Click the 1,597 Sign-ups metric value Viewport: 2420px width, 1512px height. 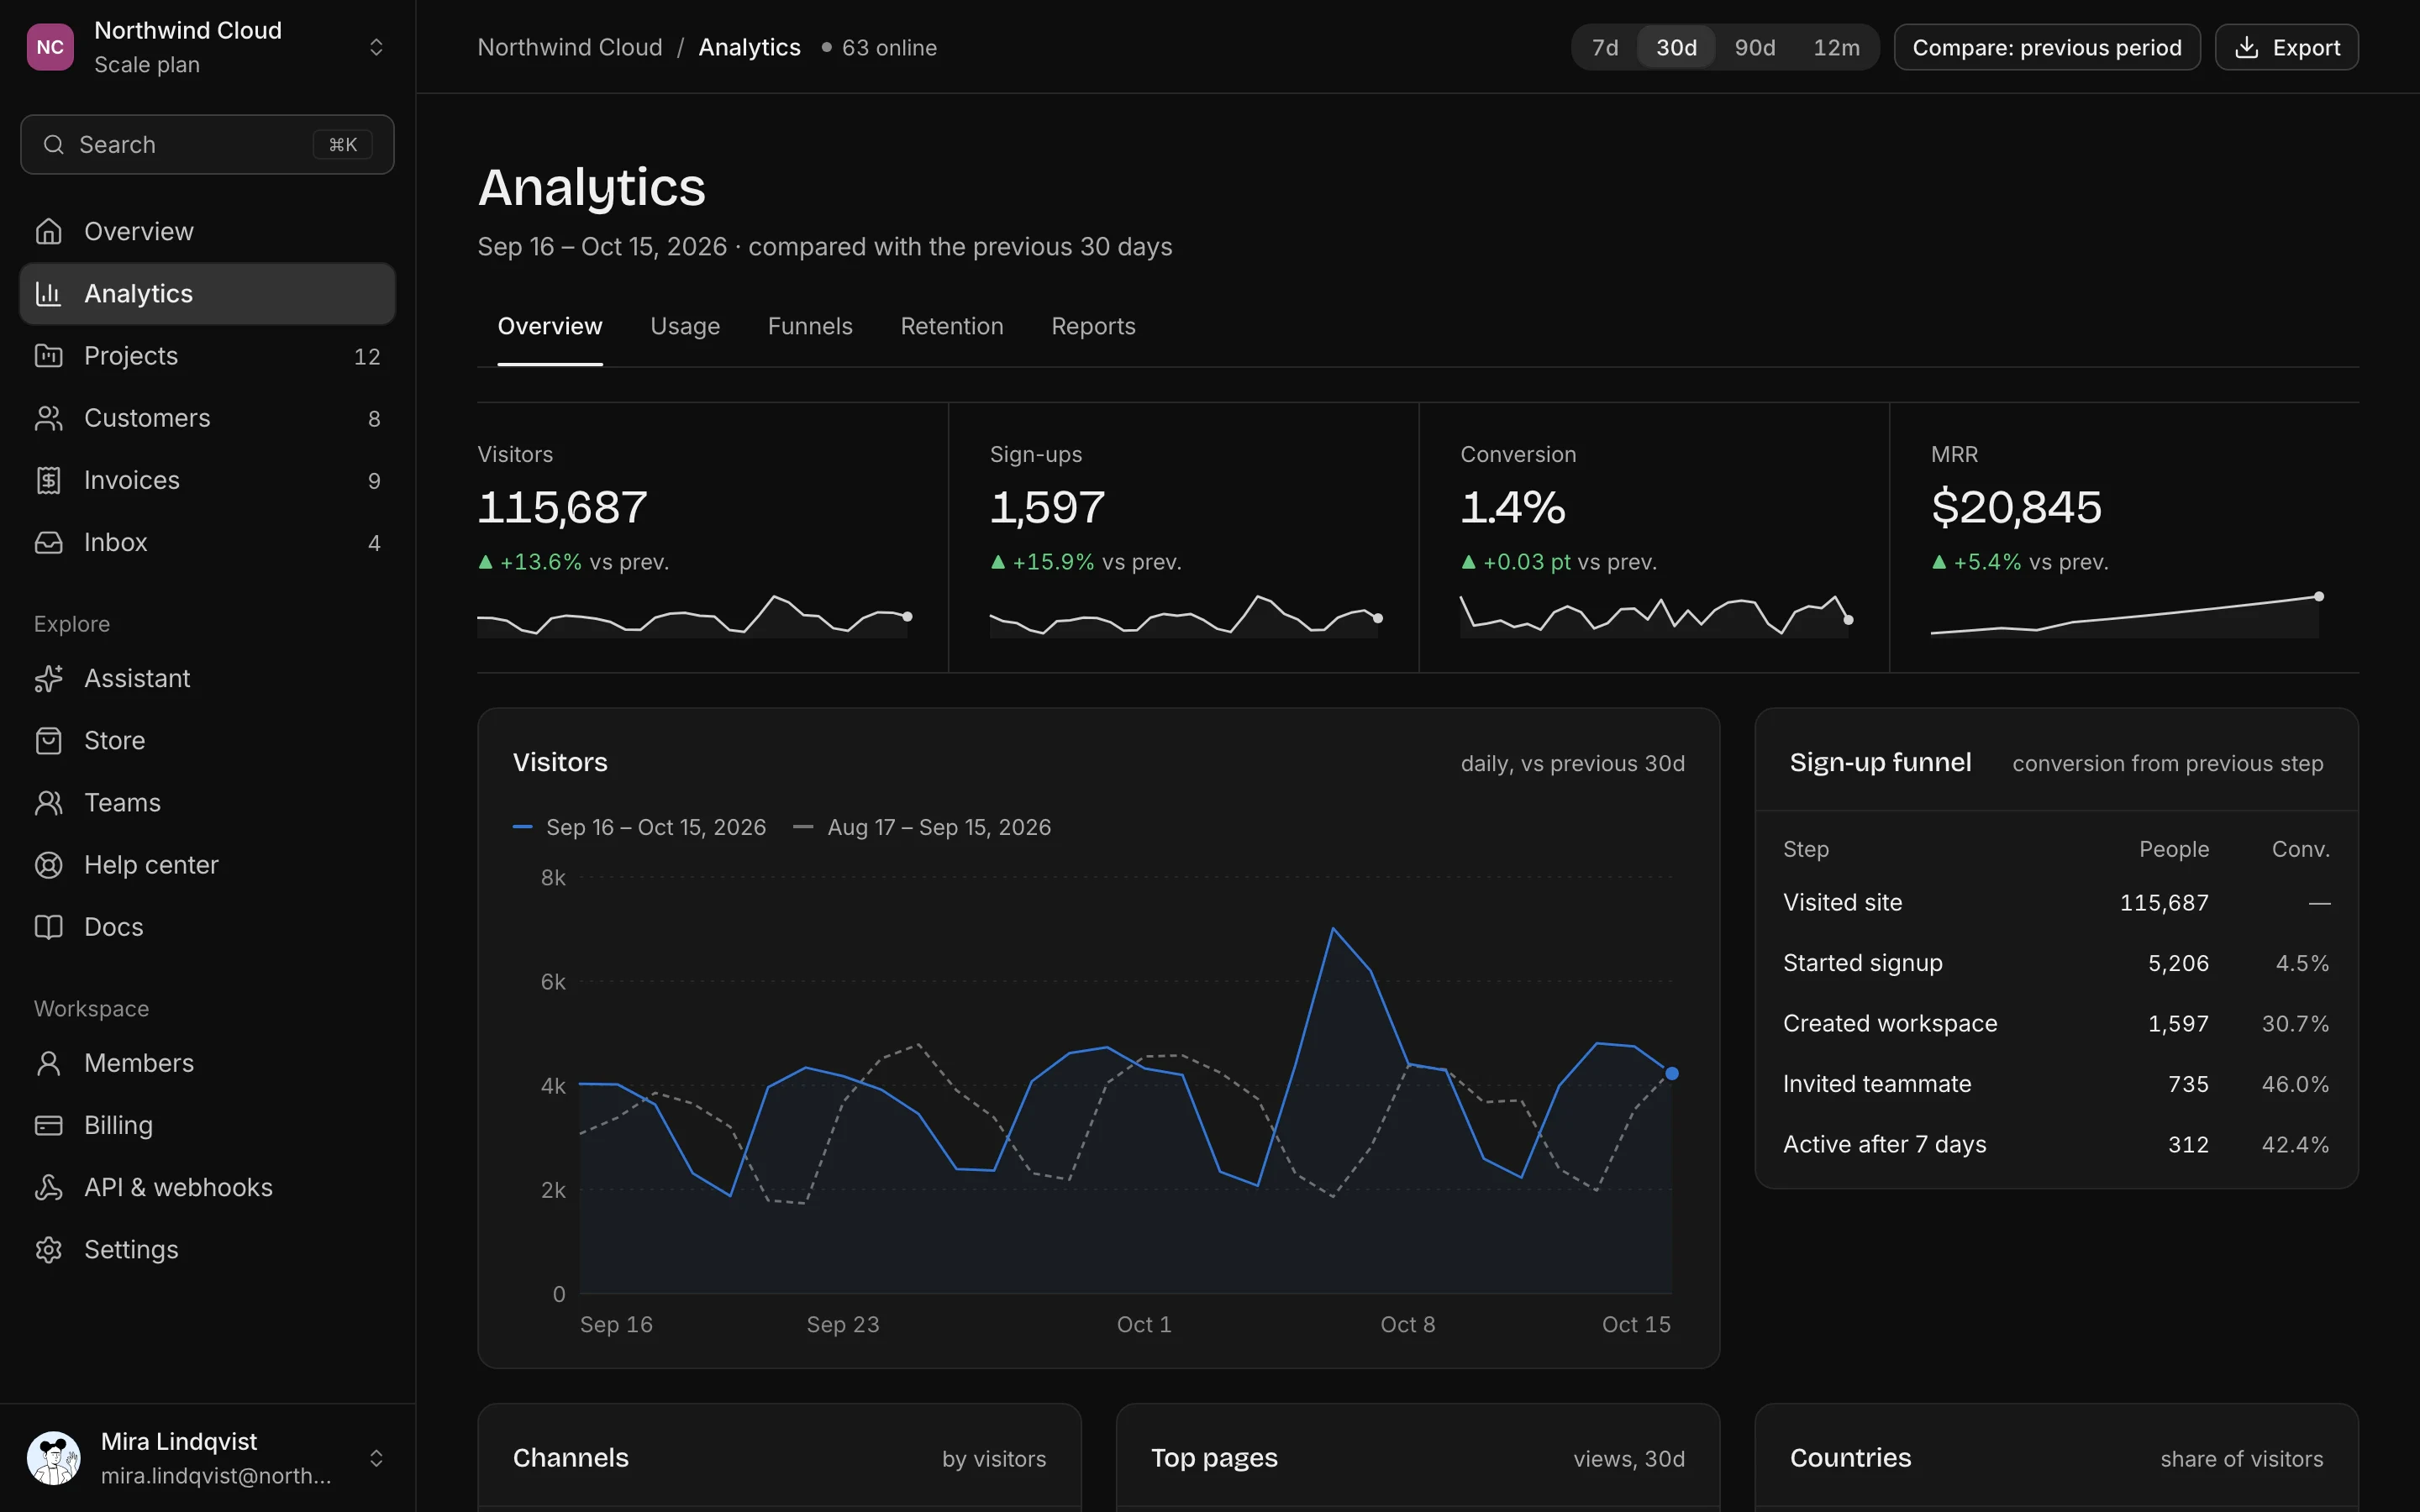[x=1047, y=507]
